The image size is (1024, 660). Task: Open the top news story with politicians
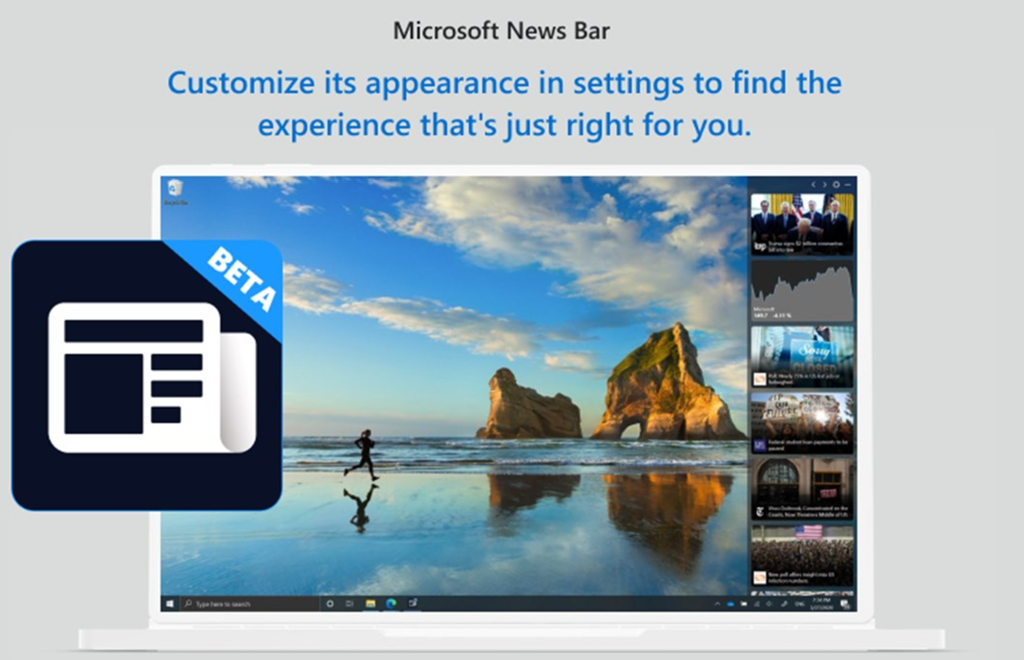(802, 223)
